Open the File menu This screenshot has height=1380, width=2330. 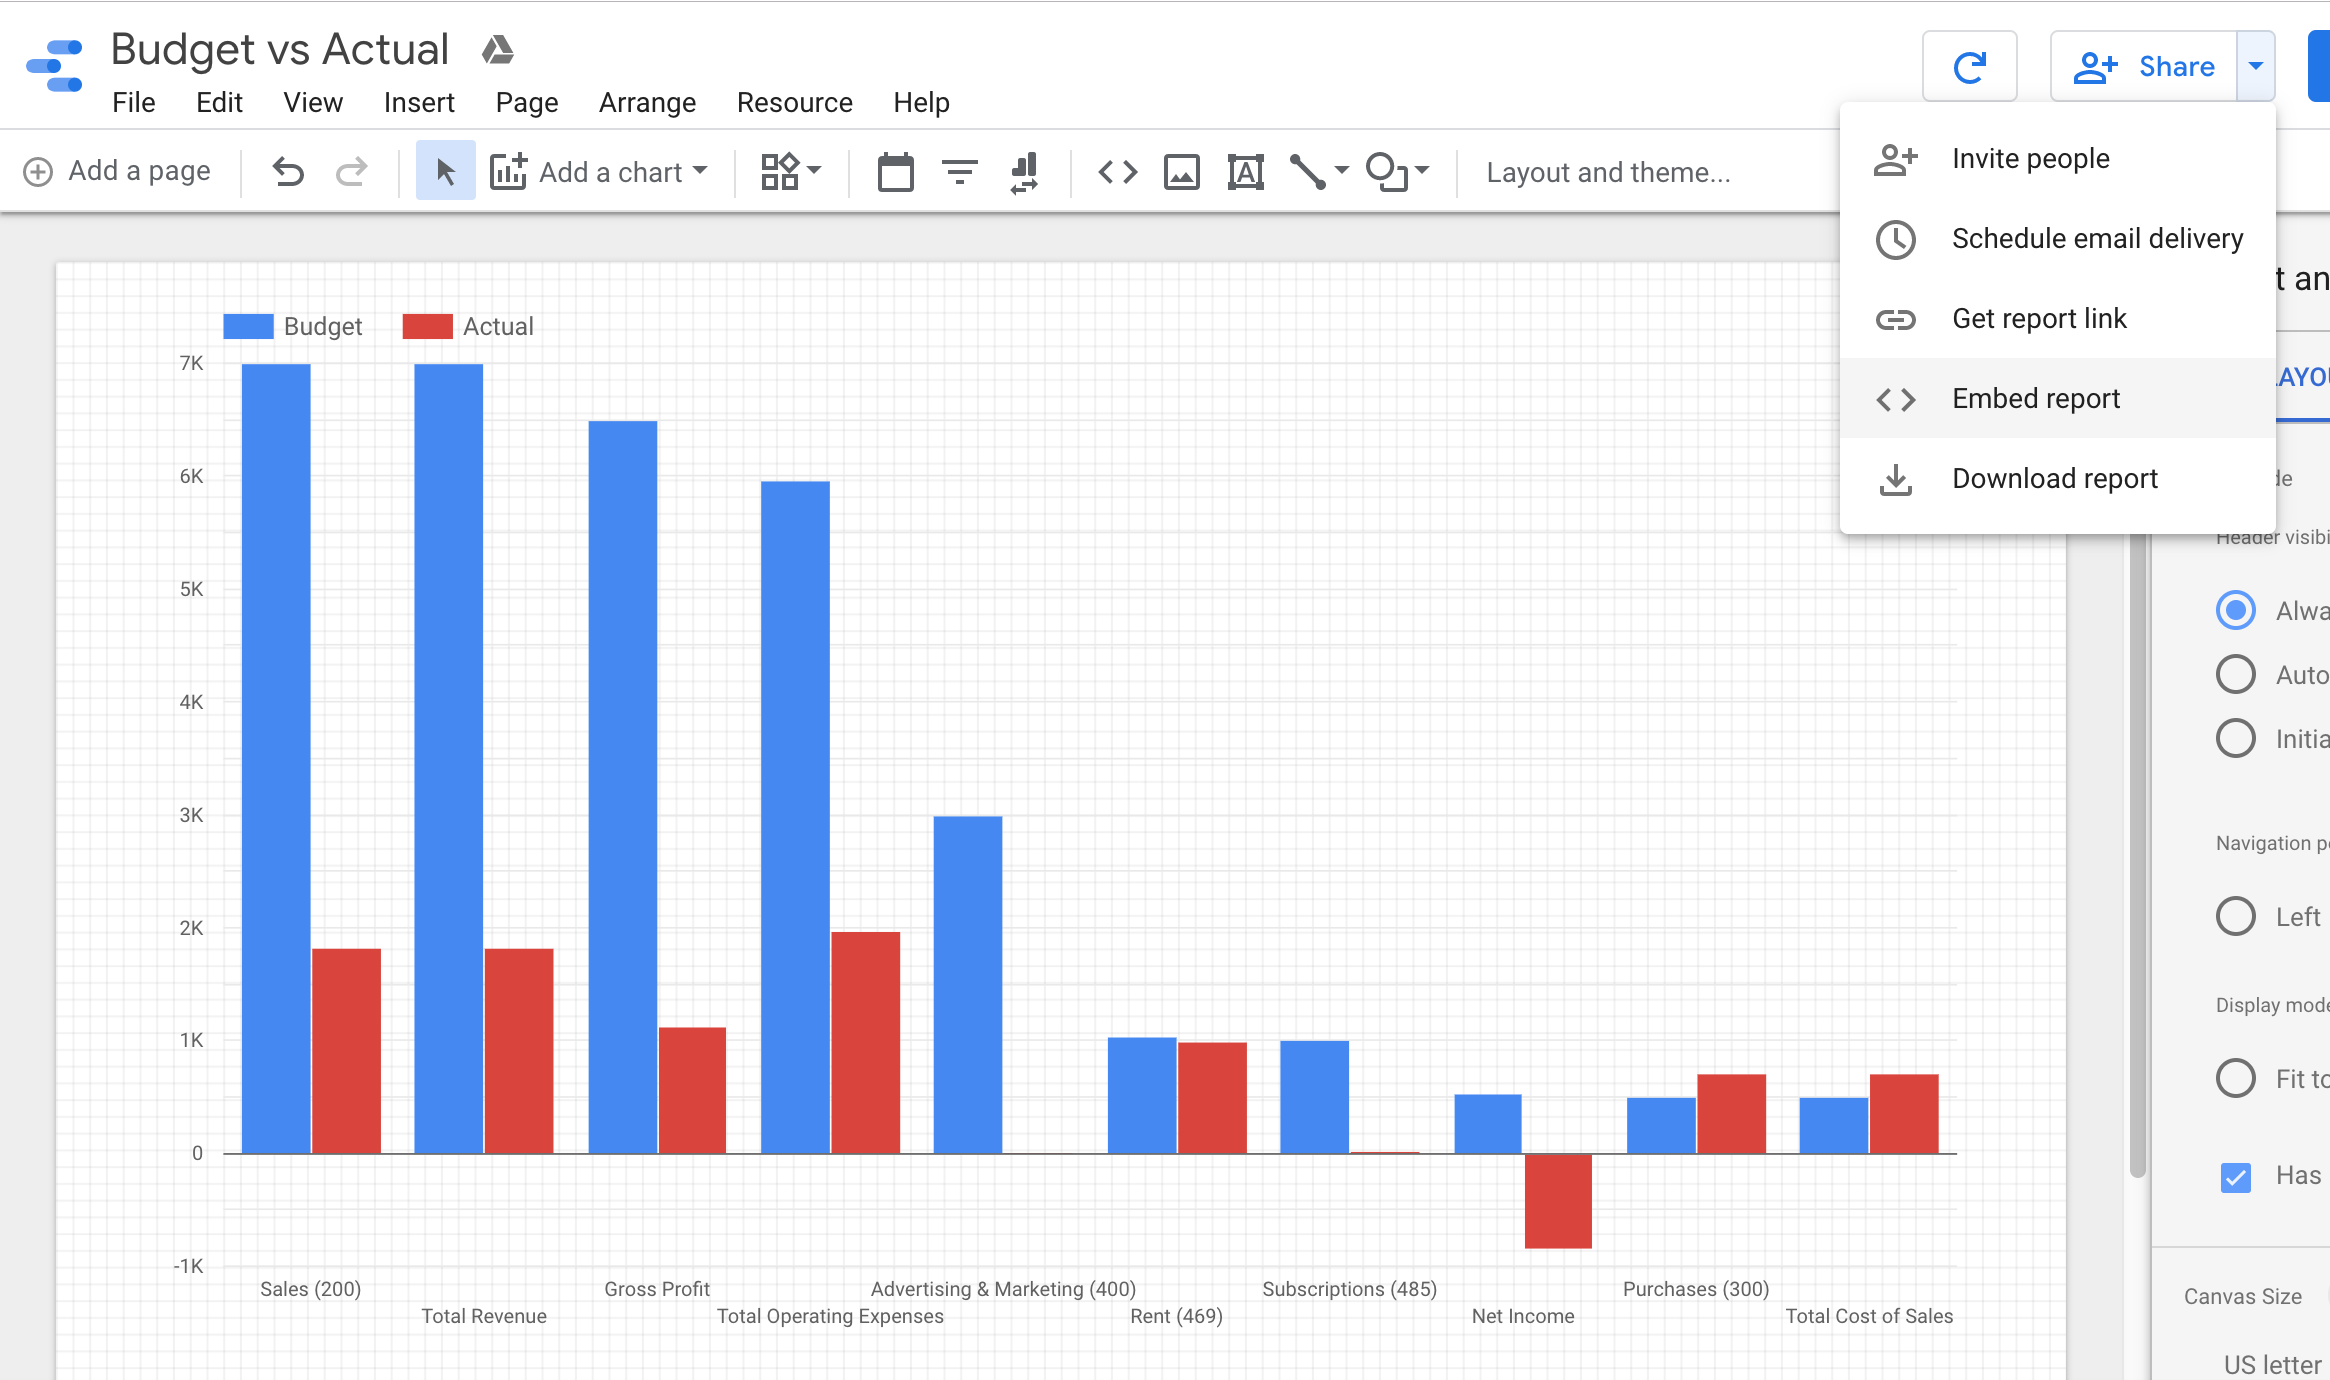tap(134, 103)
